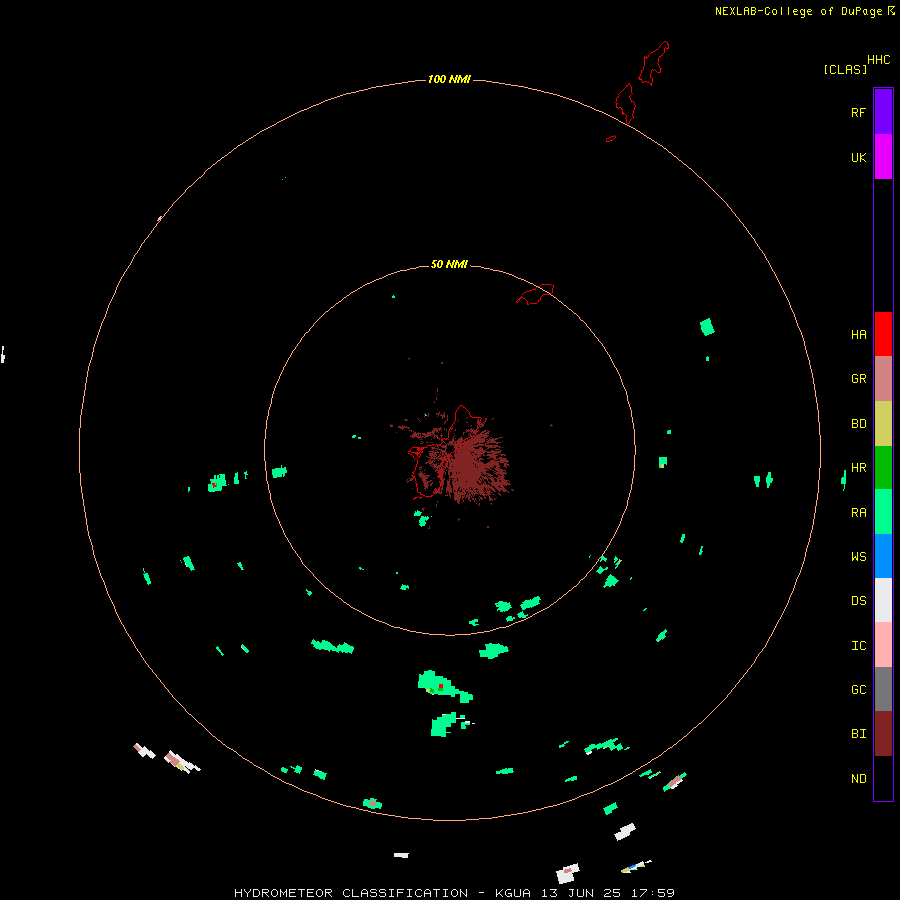Click the RF legend label
Viewport: 900px width, 900px height.
pyautogui.click(x=858, y=112)
